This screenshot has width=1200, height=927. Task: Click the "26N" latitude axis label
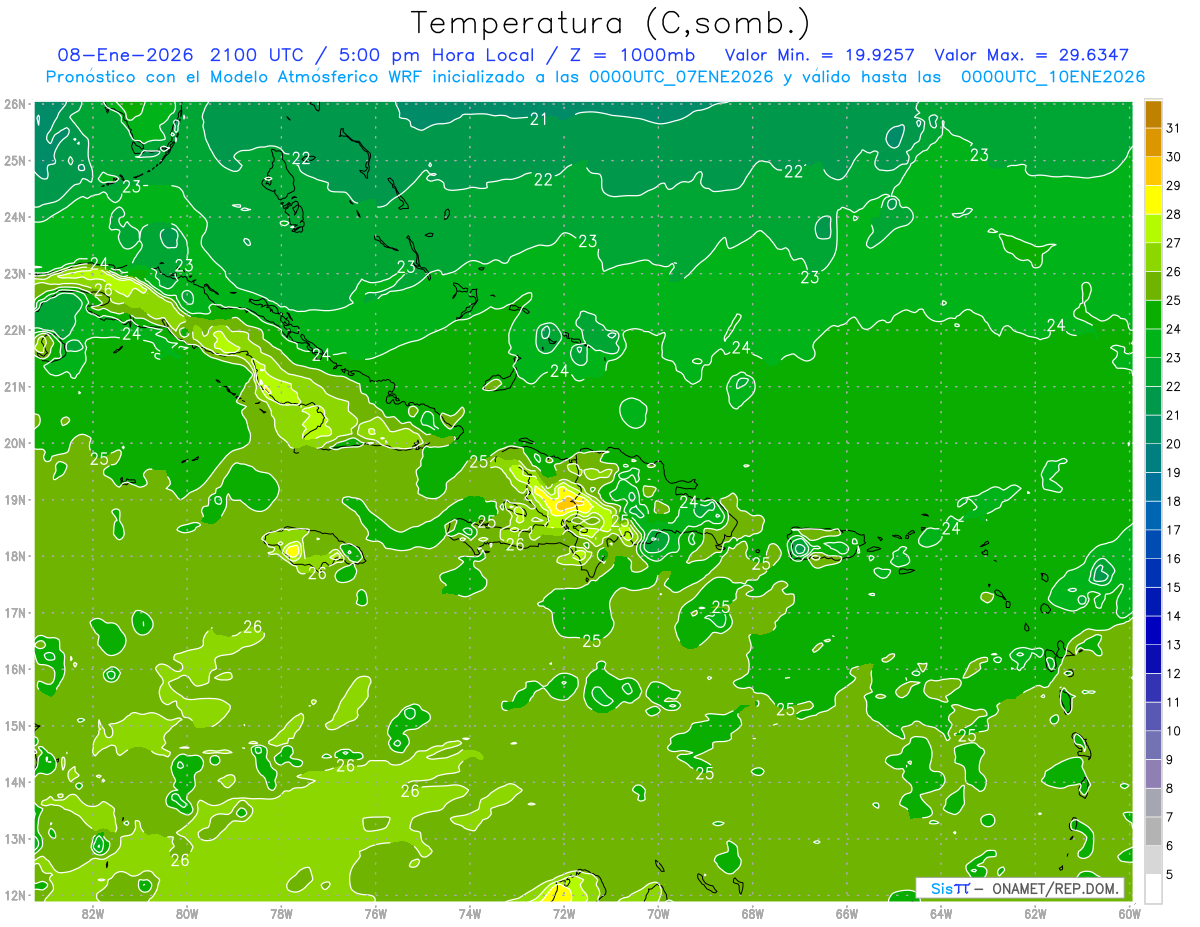15,104
